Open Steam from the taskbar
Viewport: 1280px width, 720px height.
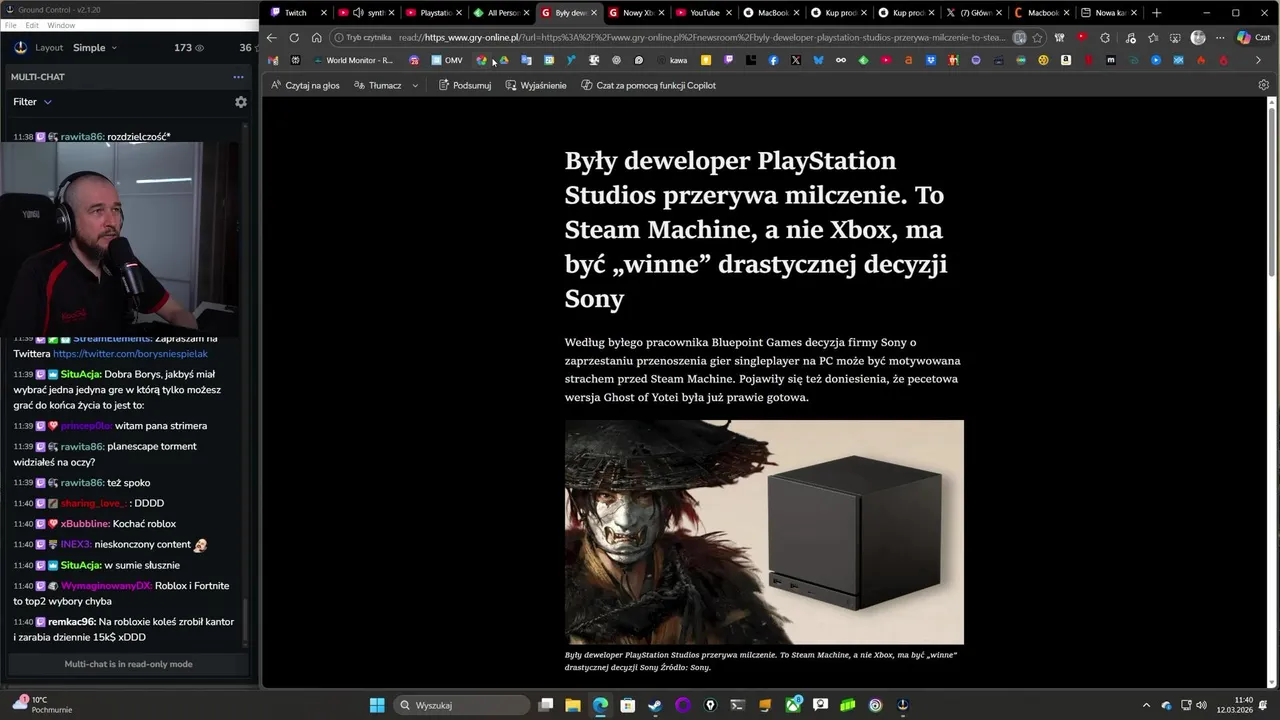point(655,705)
